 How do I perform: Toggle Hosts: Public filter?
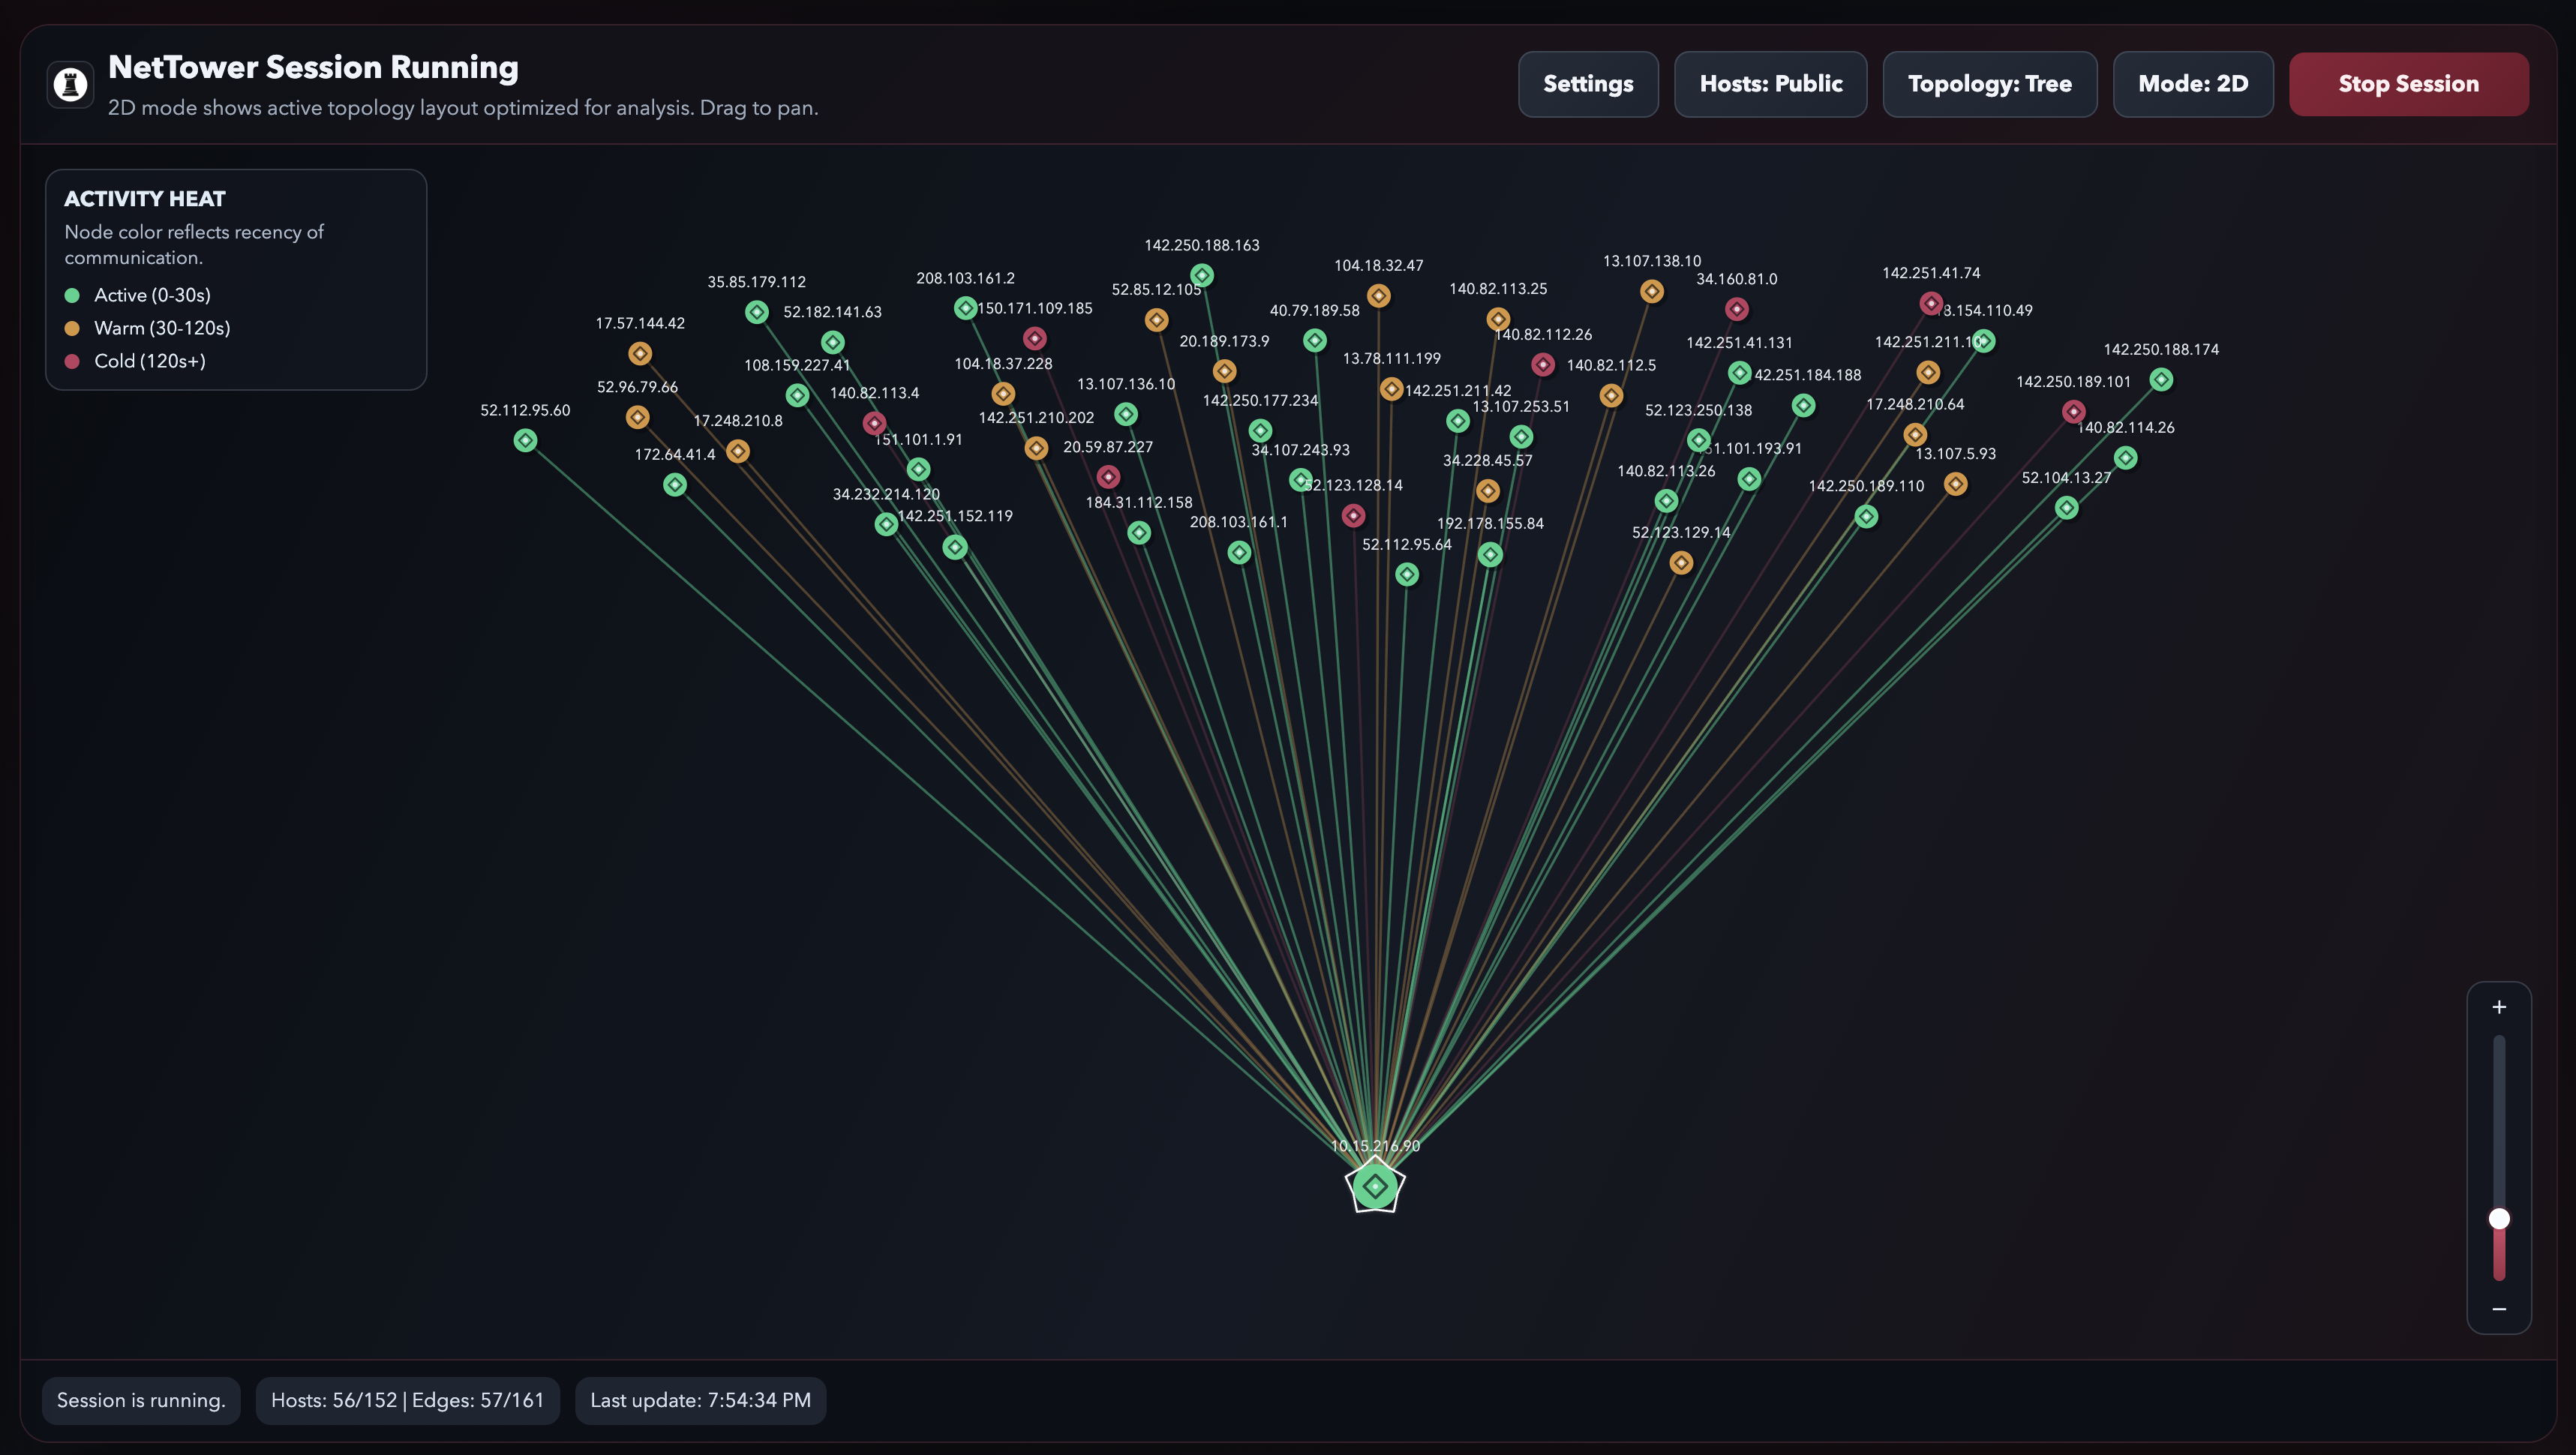[x=1770, y=84]
